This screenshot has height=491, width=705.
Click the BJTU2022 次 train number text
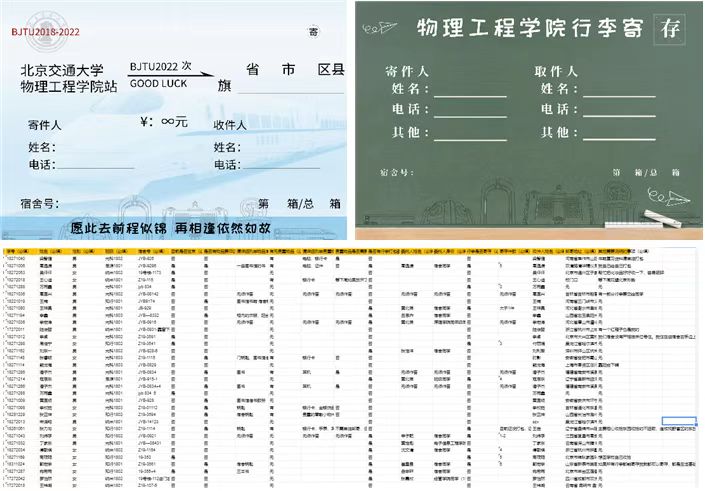(x=161, y=67)
